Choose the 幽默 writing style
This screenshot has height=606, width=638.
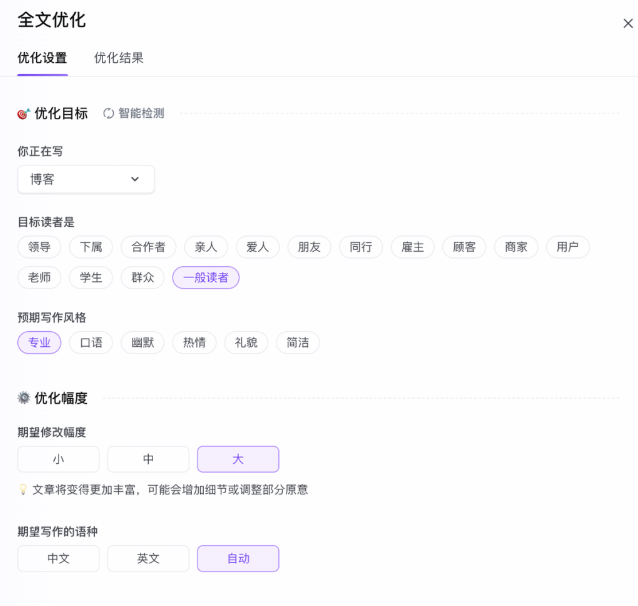tap(143, 343)
